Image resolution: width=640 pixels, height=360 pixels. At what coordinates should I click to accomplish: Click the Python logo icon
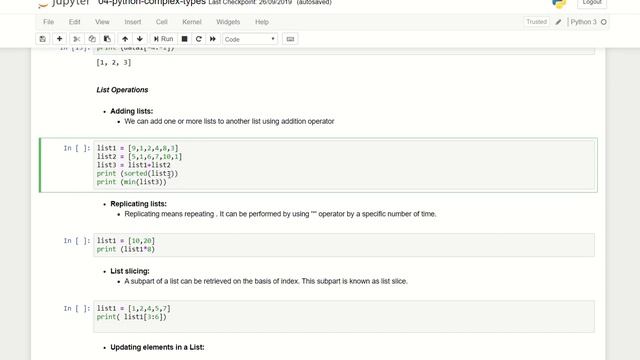(559, 3)
